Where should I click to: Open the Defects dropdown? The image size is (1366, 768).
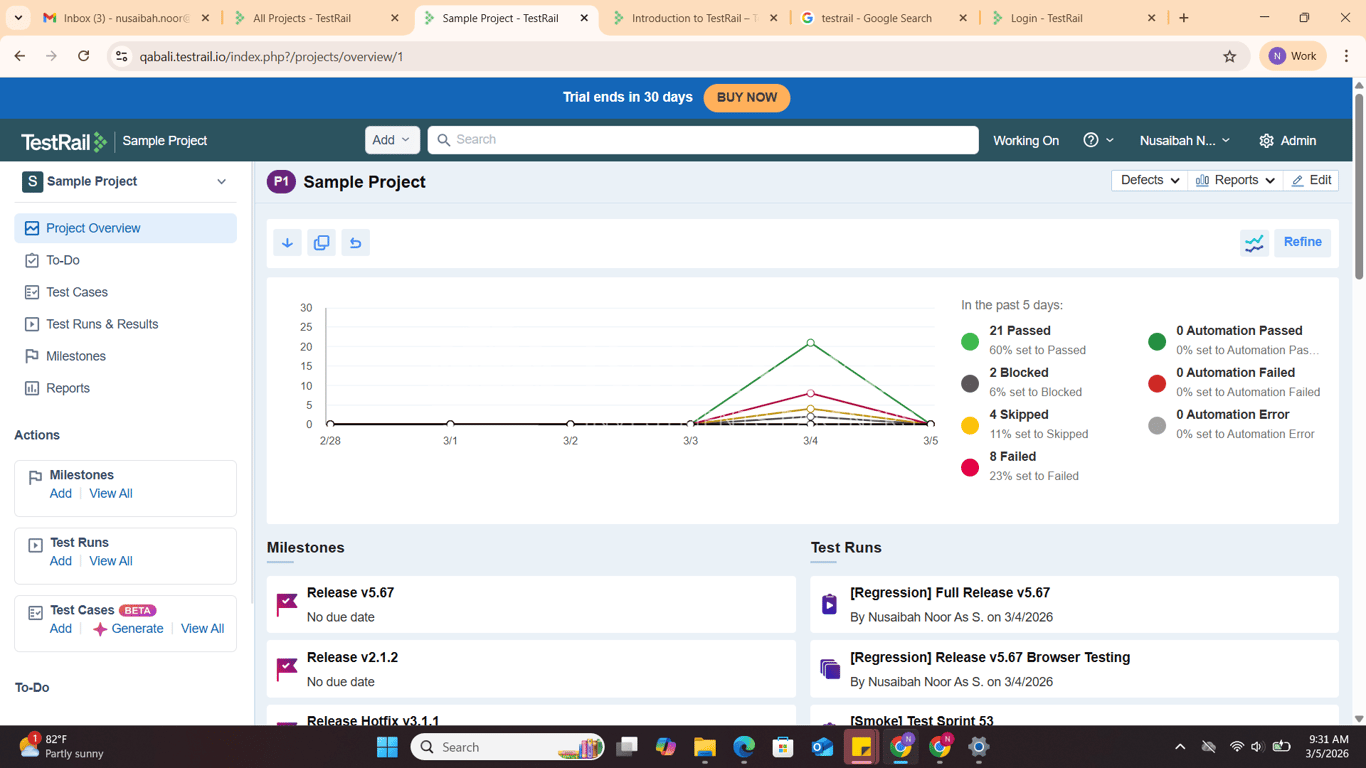coord(1149,180)
